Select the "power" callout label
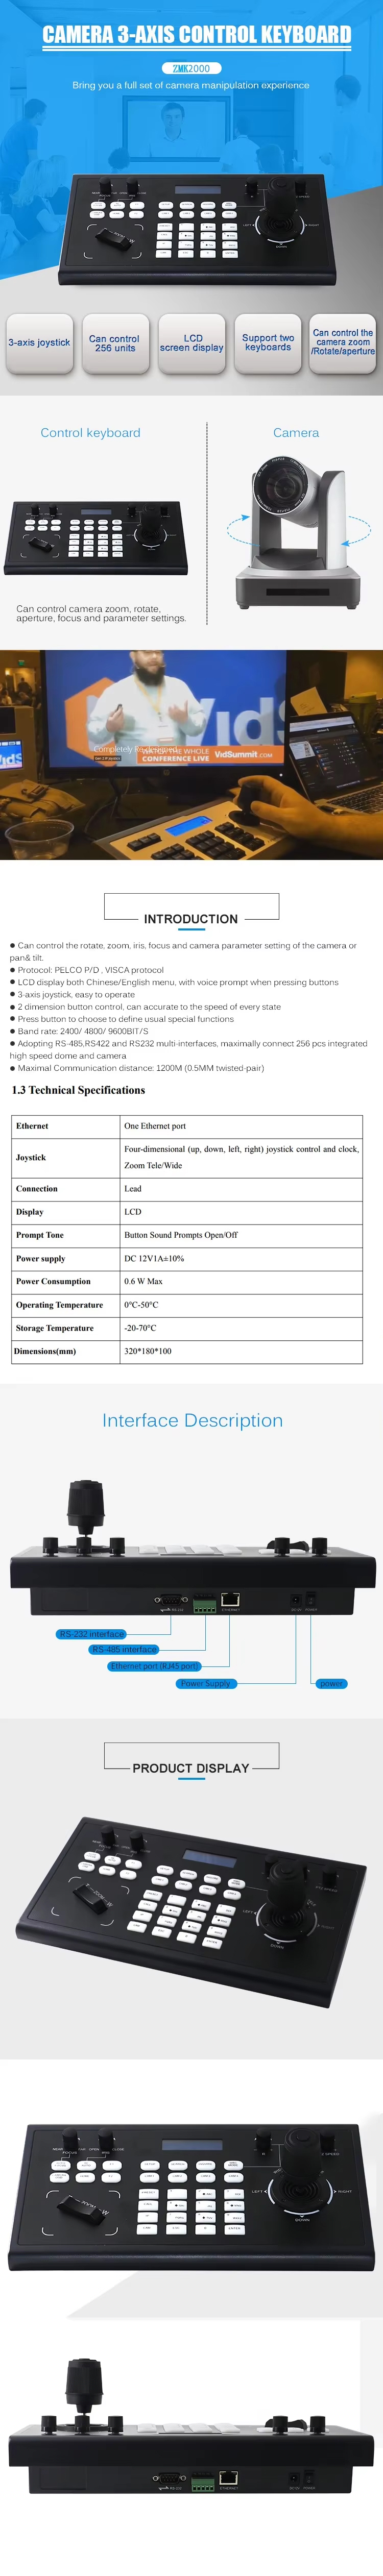Viewport: 383px width, 2576px height. [331, 1684]
